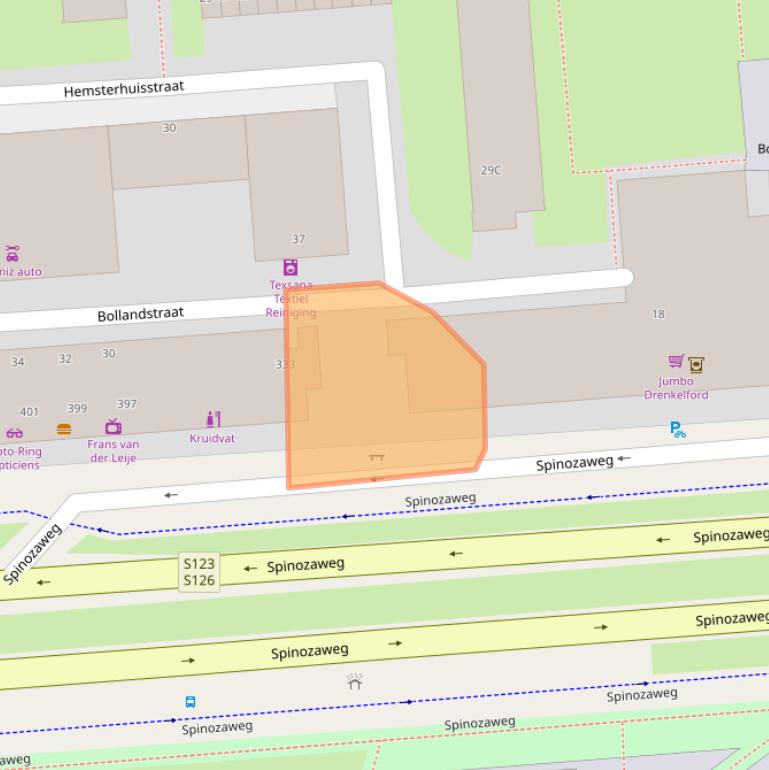Click the S123 S126 route shield
The image size is (769, 770).
199,572
